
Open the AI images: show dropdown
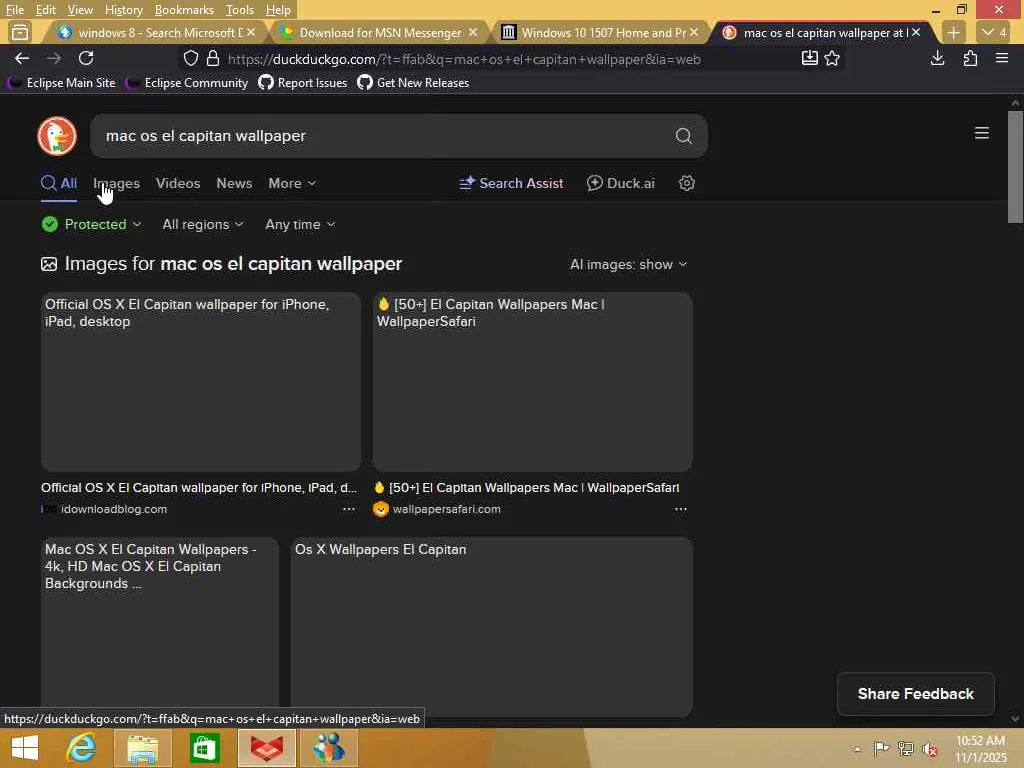pos(628,264)
